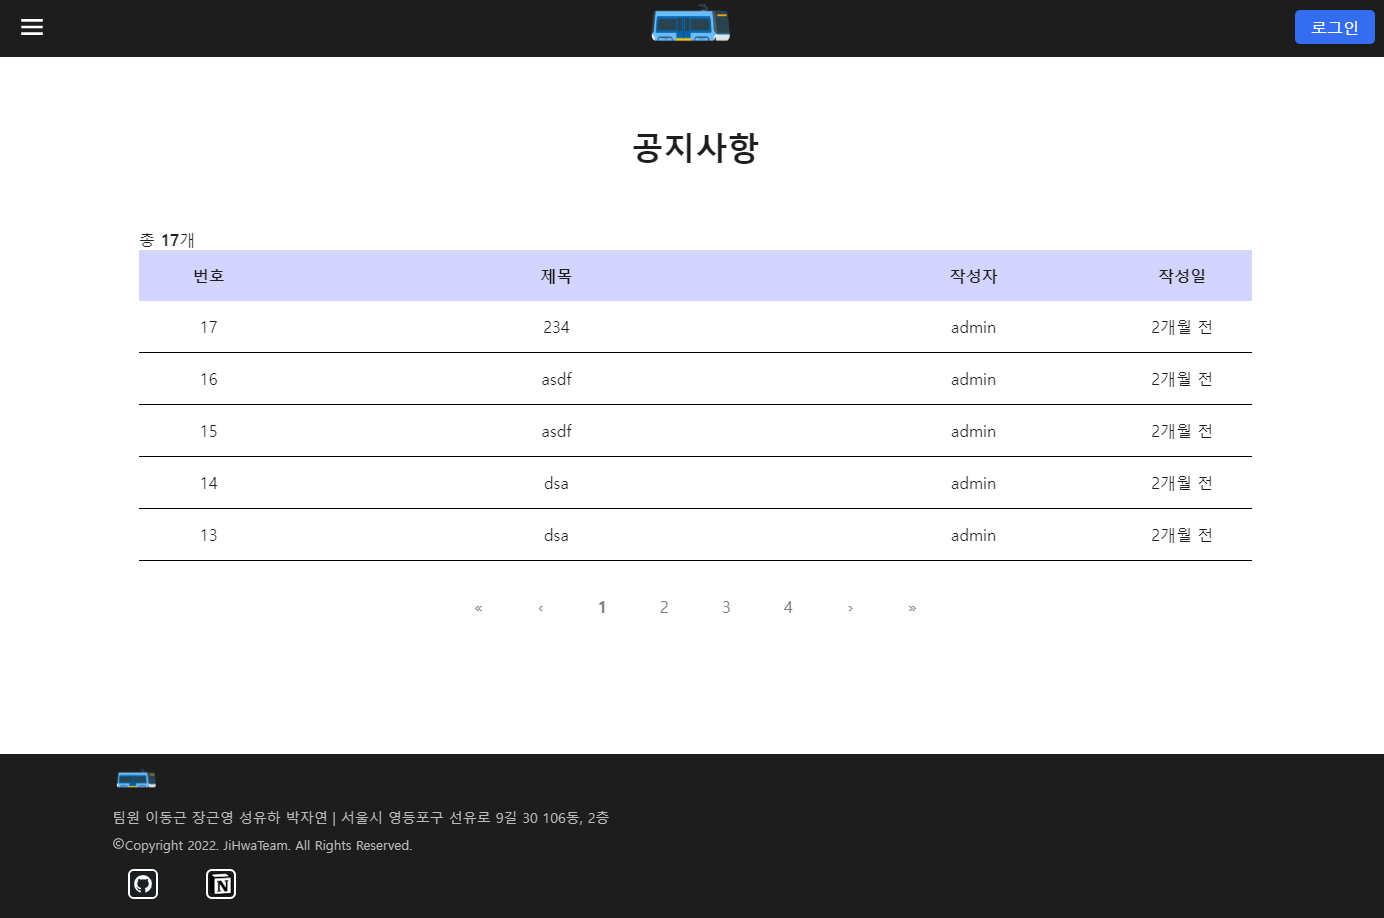Click the date 2개월 전 in row 17

point(1182,327)
